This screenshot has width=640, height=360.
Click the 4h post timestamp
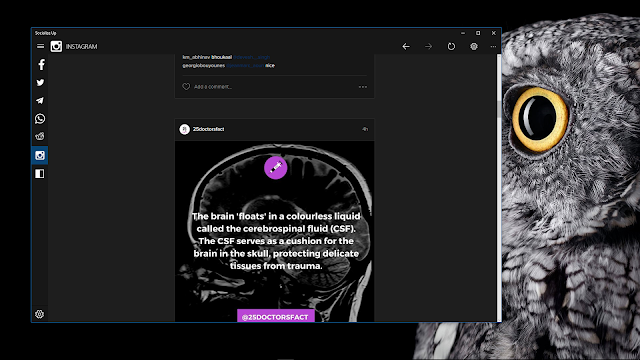364,129
